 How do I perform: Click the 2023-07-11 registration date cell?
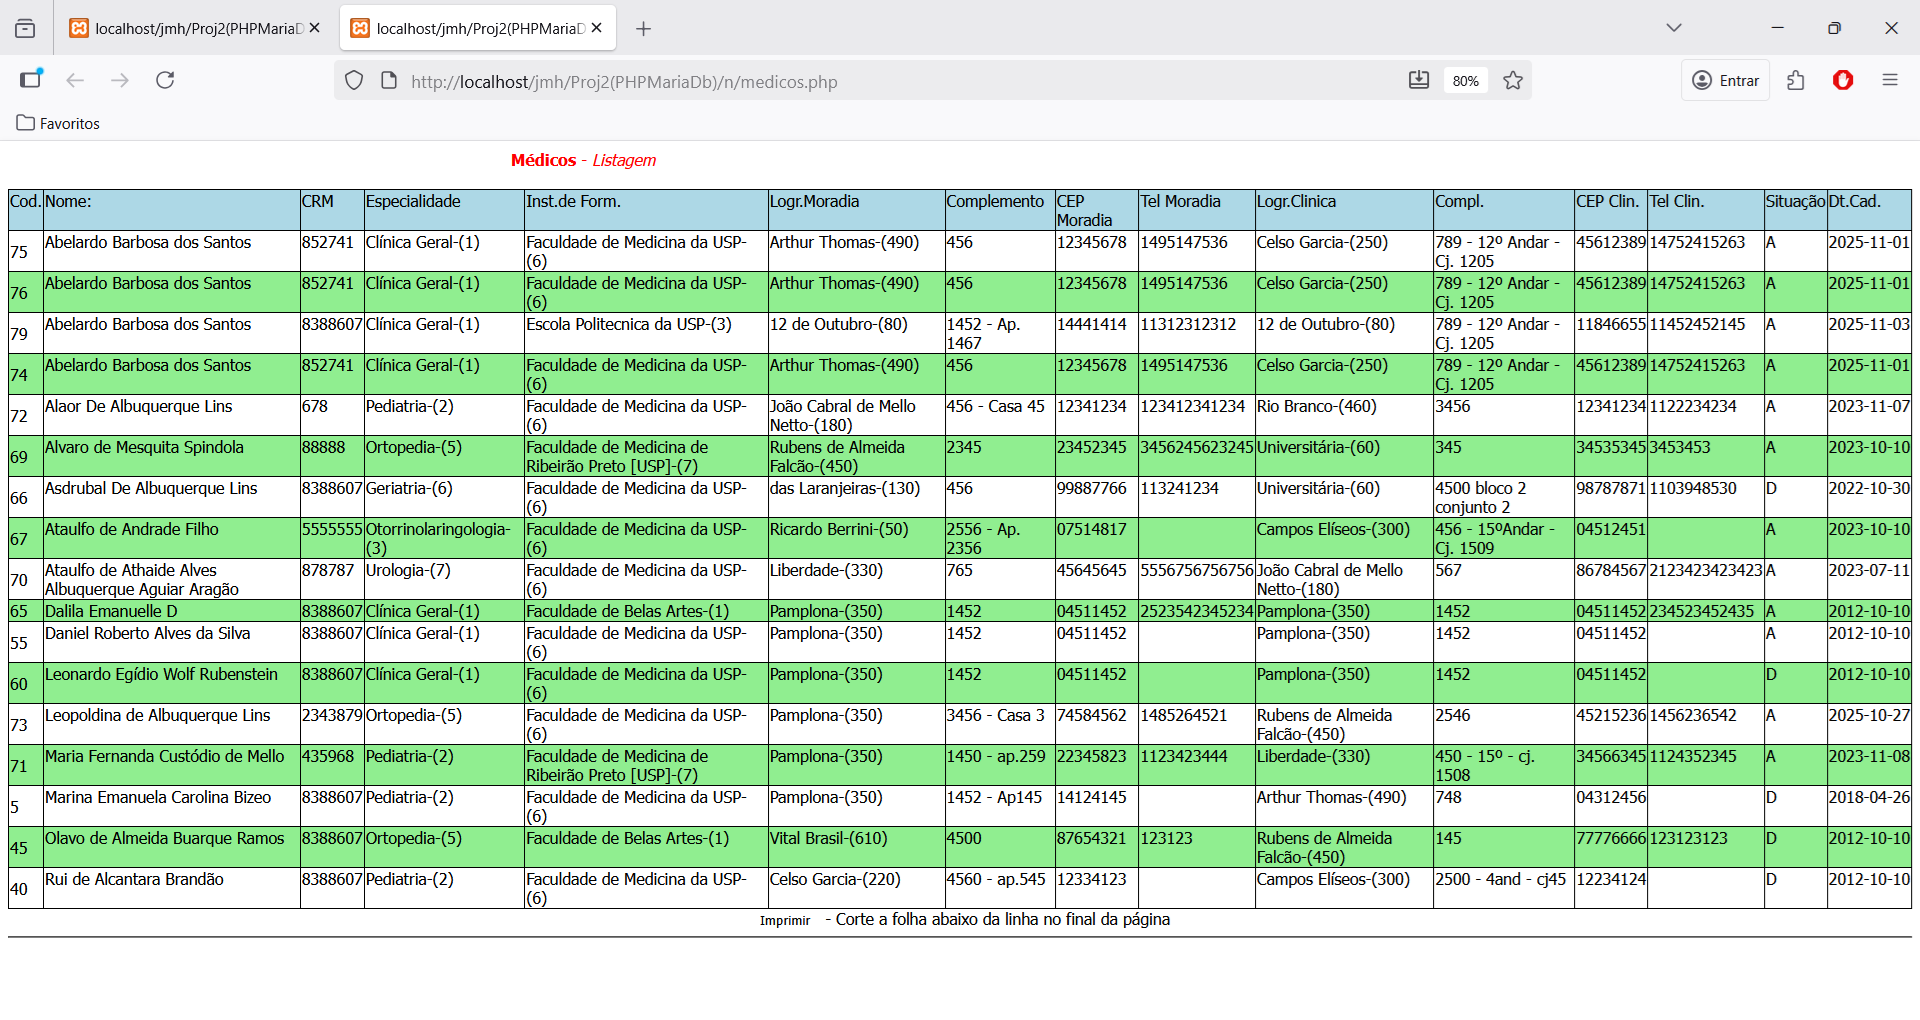[1869, 579]
